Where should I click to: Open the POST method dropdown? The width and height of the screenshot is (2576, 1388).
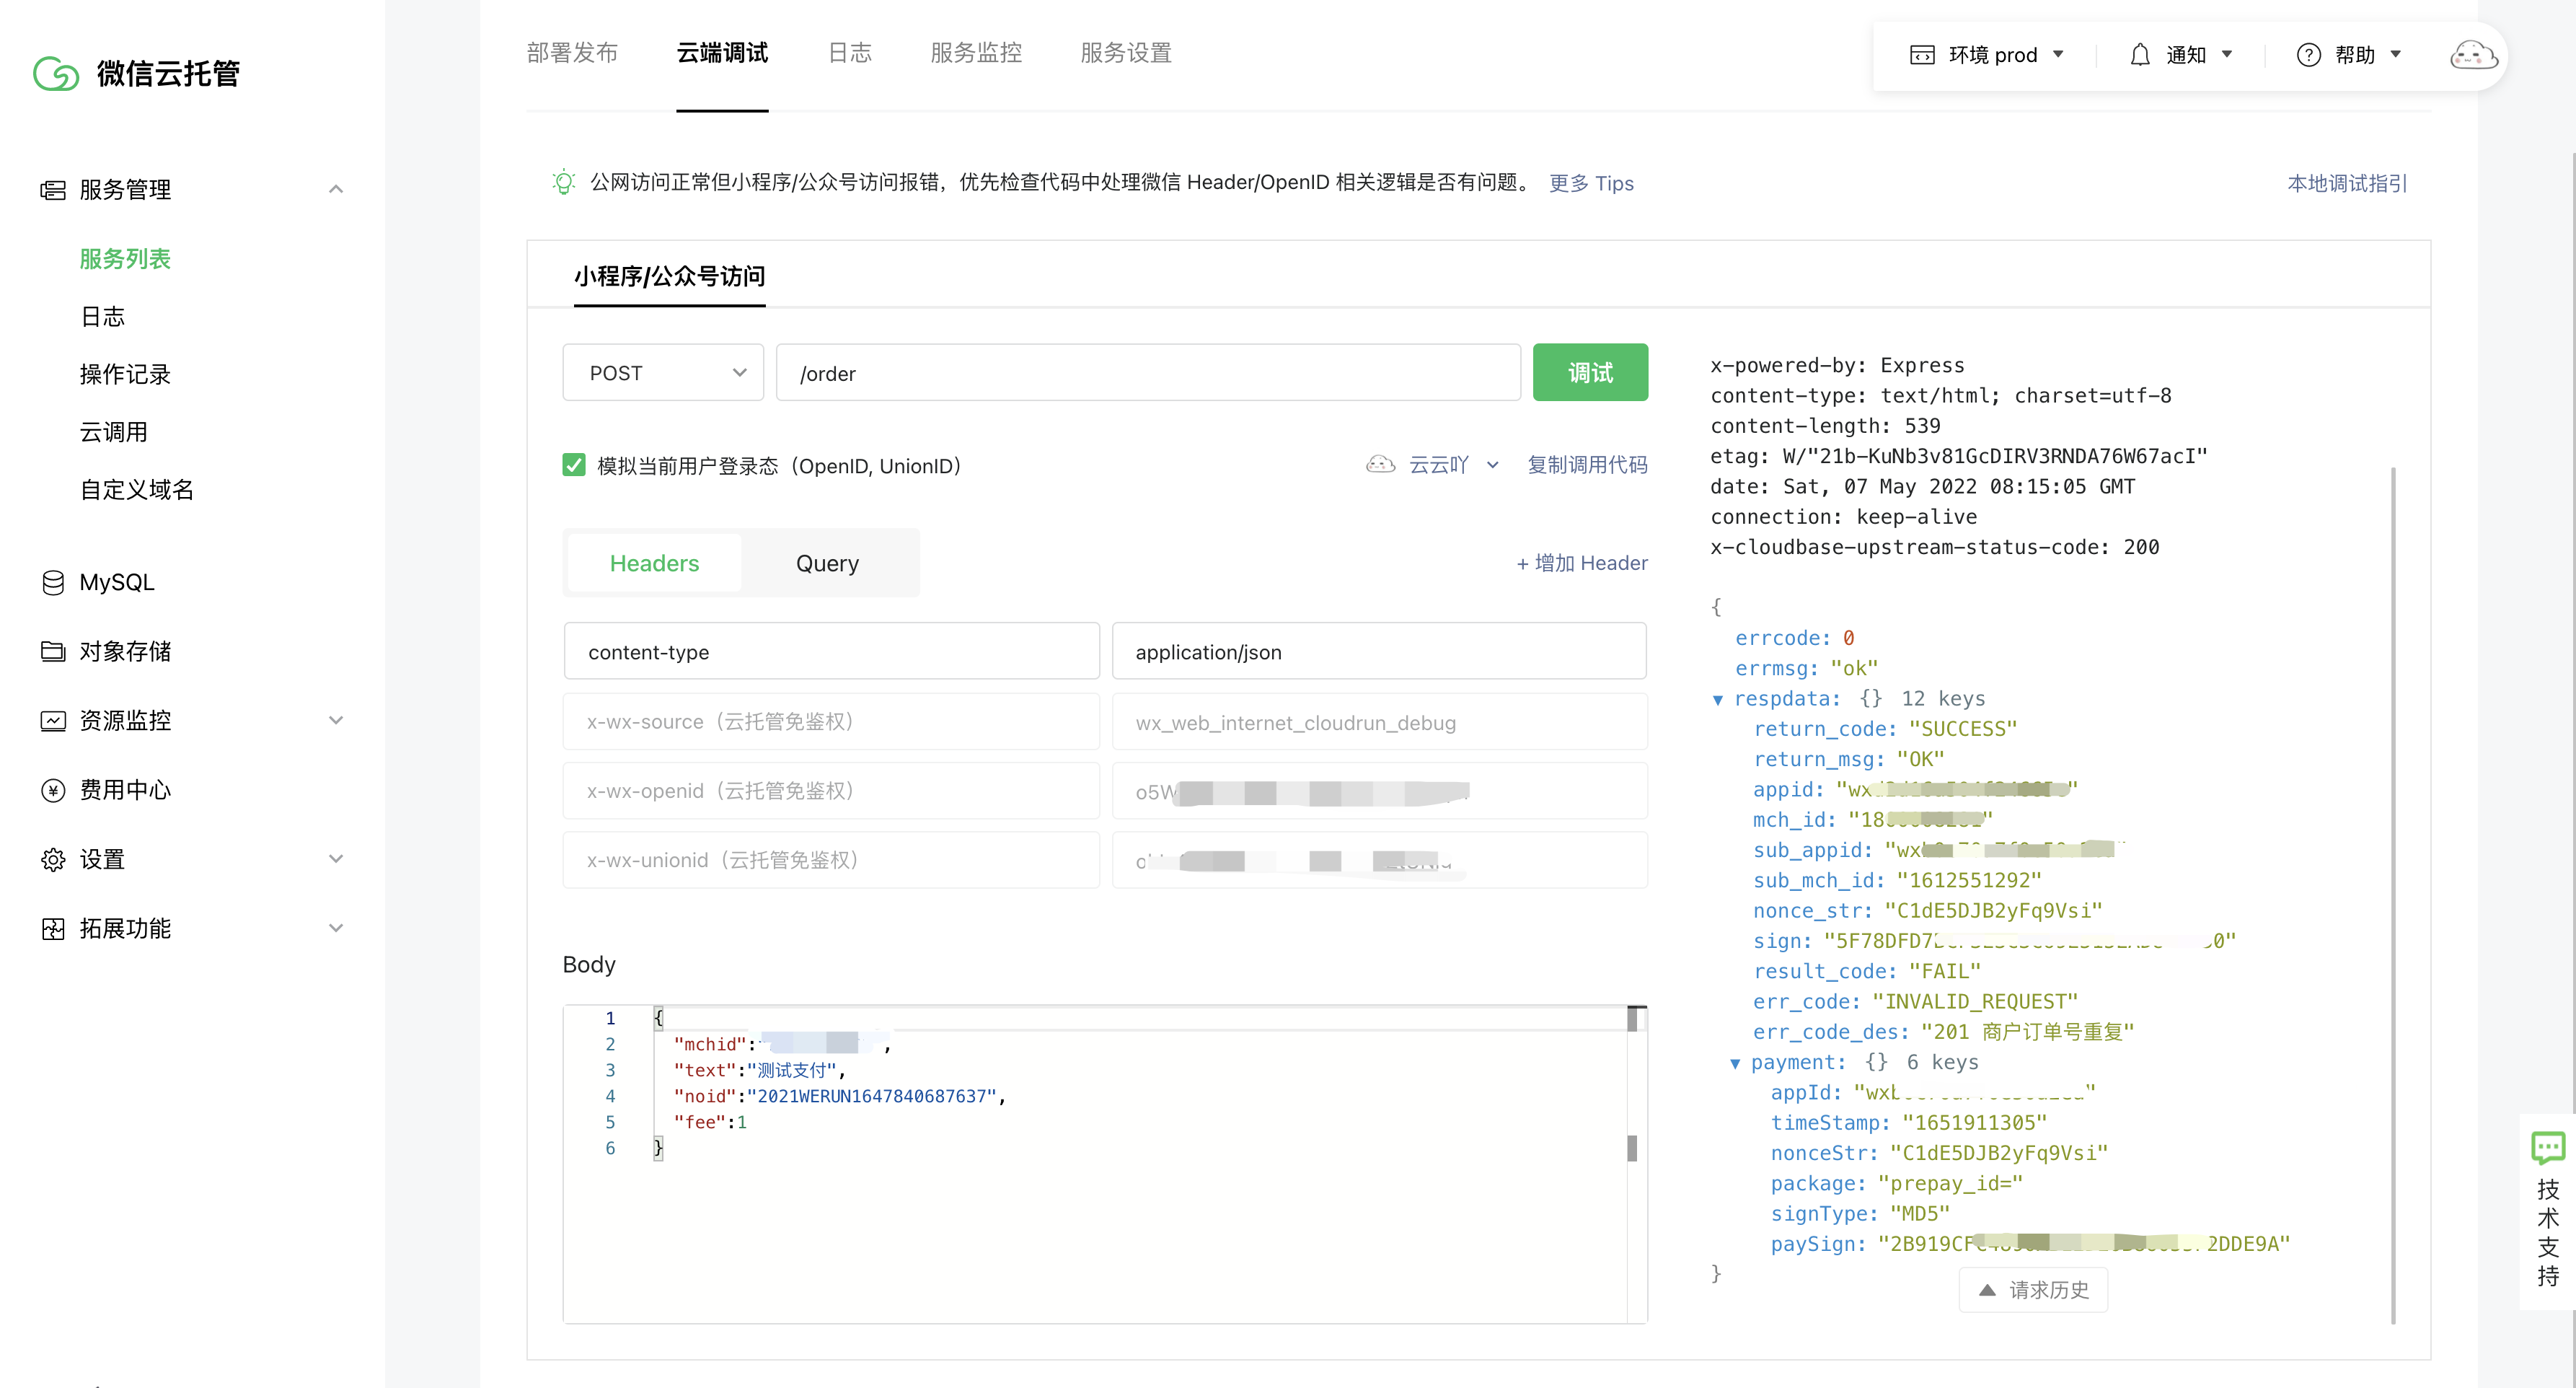pos(663,373)
